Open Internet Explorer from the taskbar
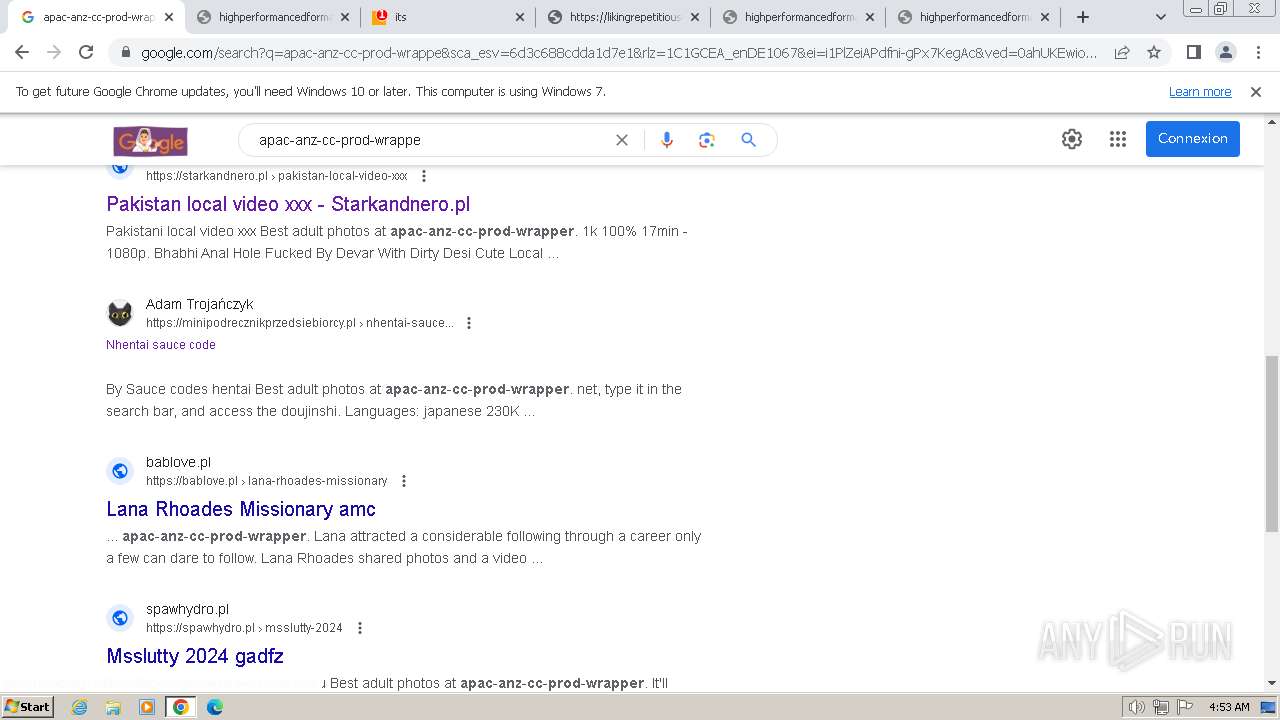1280x720 pixels. [80, 707]
